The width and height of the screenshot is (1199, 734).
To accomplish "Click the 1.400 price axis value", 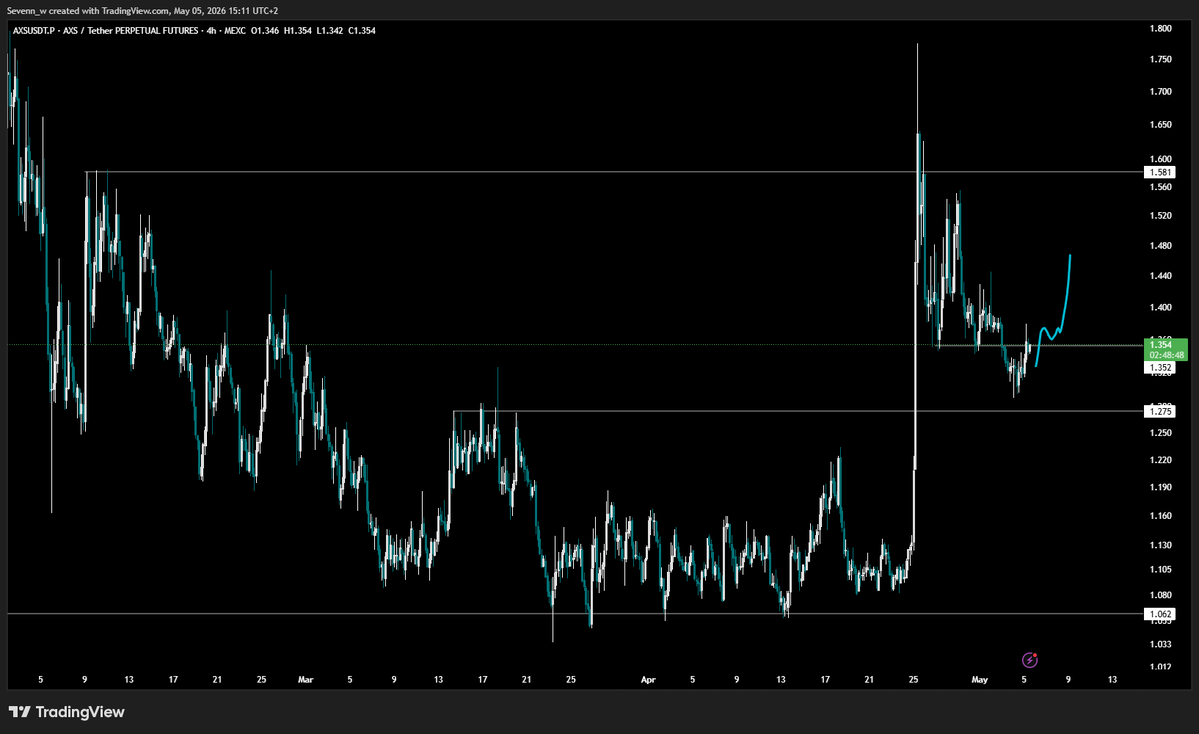I will [x=1160, y=307].
